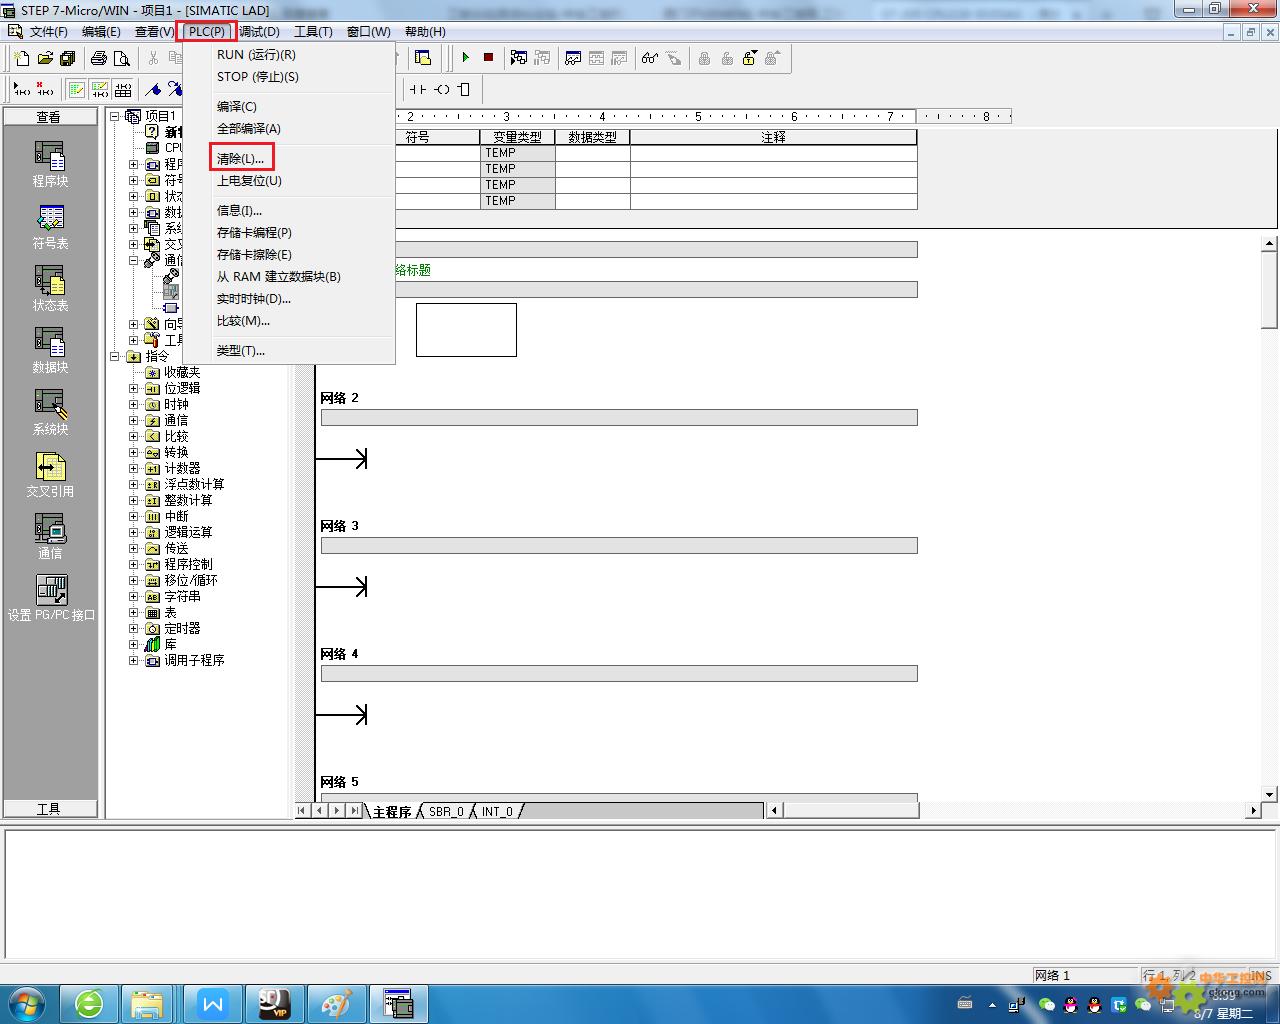Viewport: 1280px width, 1024px height.
Task: Click the 注释 column header
Action: click(x=773, y=137)
